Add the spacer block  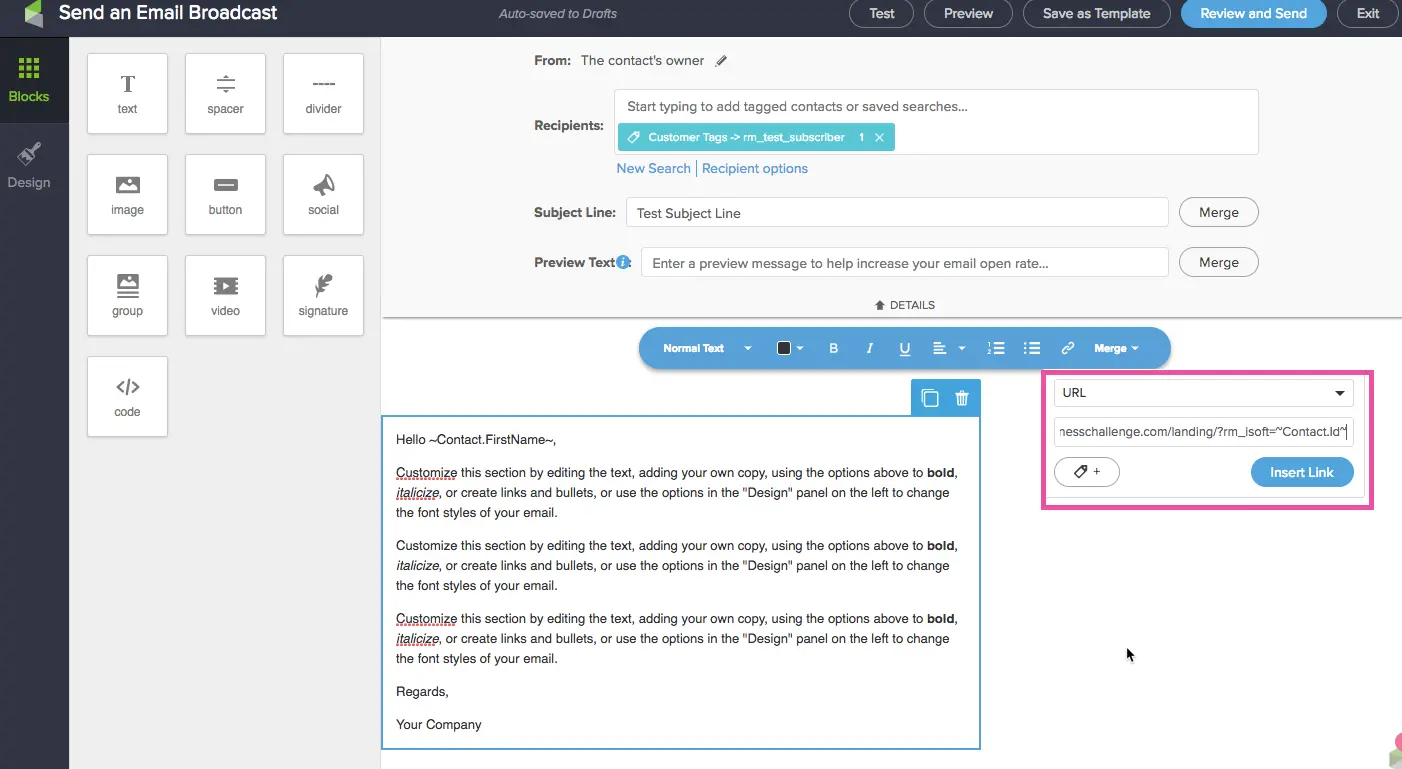tap(225, 94)
